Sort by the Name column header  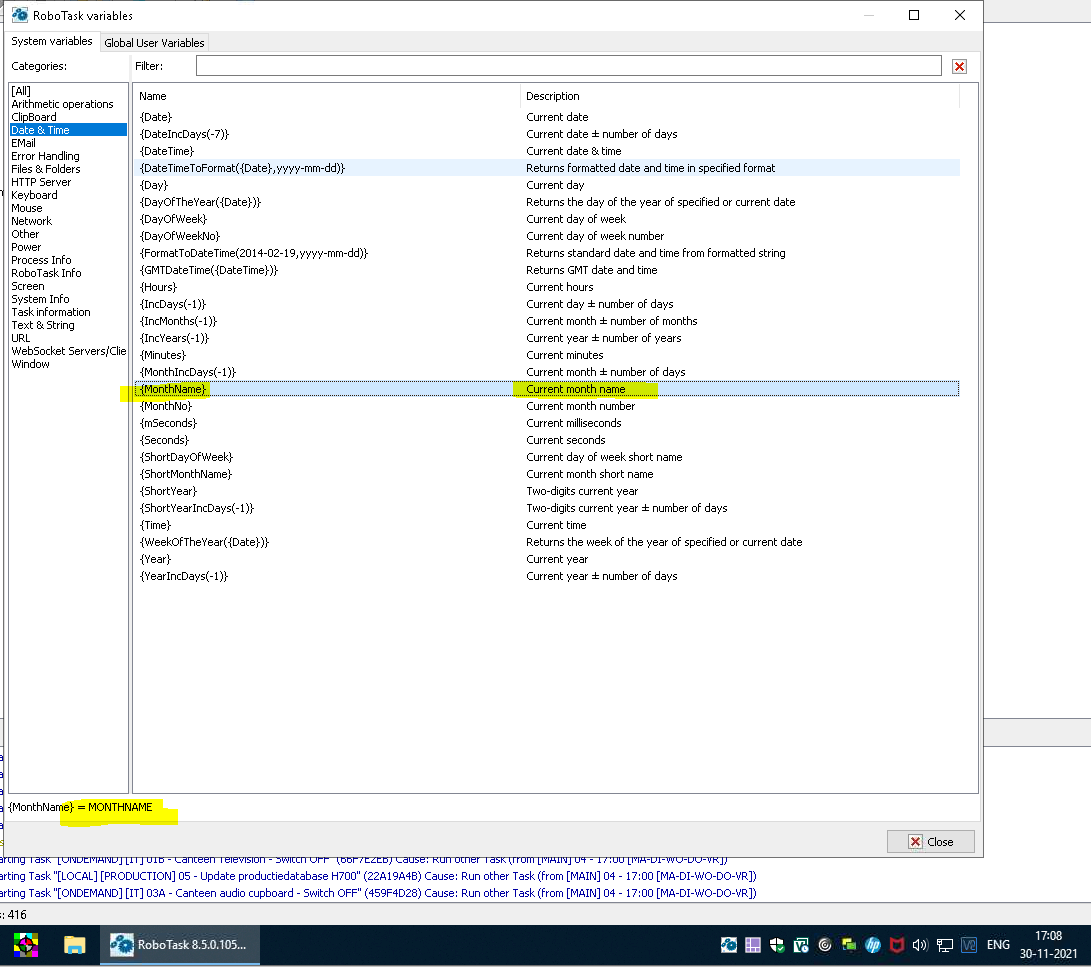[x=325, y=96]
